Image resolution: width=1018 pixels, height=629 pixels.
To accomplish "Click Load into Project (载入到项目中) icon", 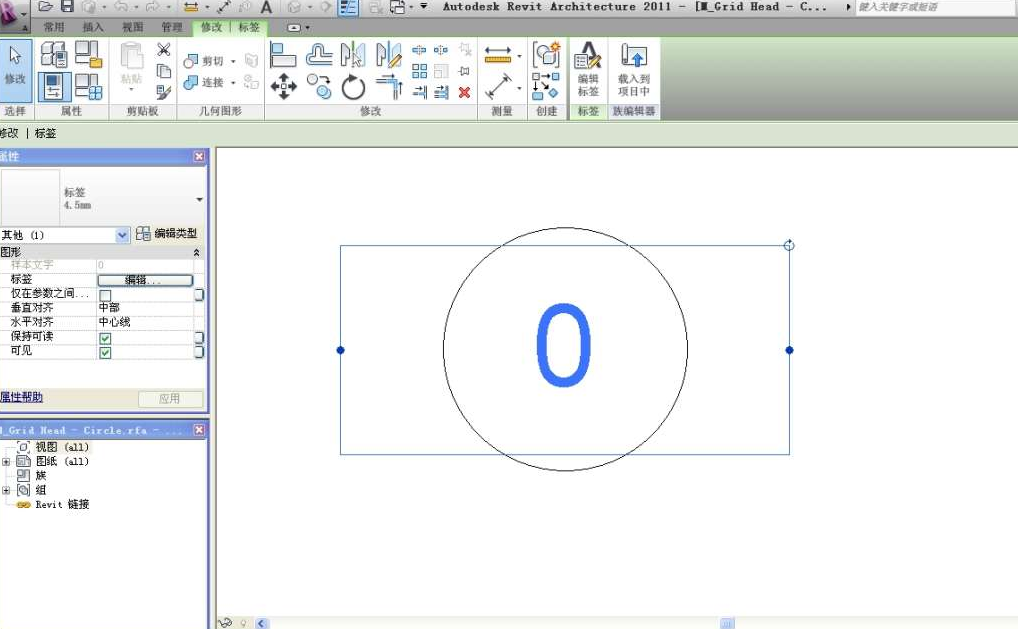I will click(633, 68).
